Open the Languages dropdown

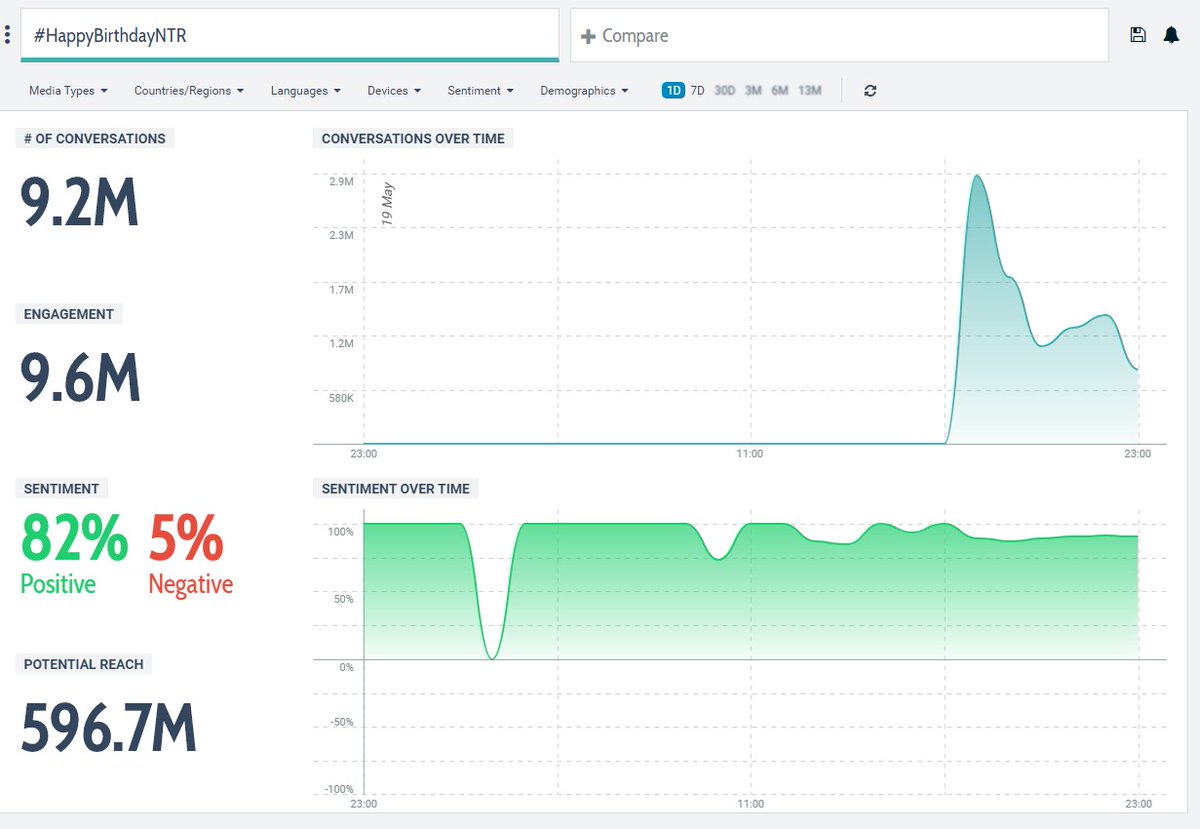click(305, 90)
